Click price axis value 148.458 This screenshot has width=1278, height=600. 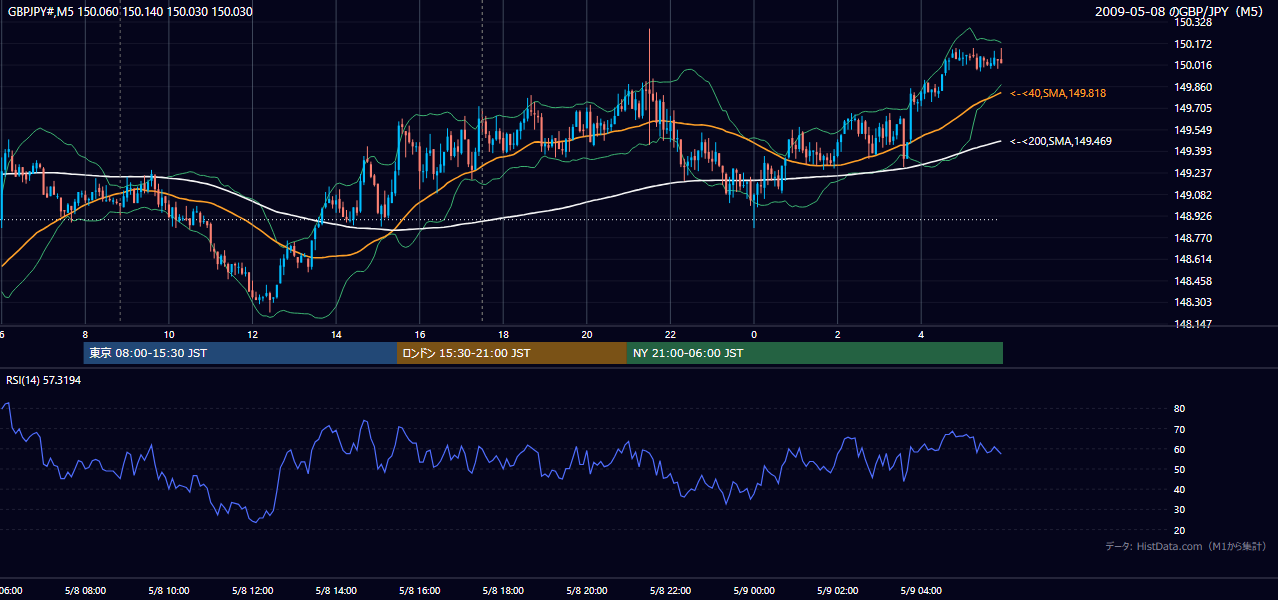(x=1192, y=281)
